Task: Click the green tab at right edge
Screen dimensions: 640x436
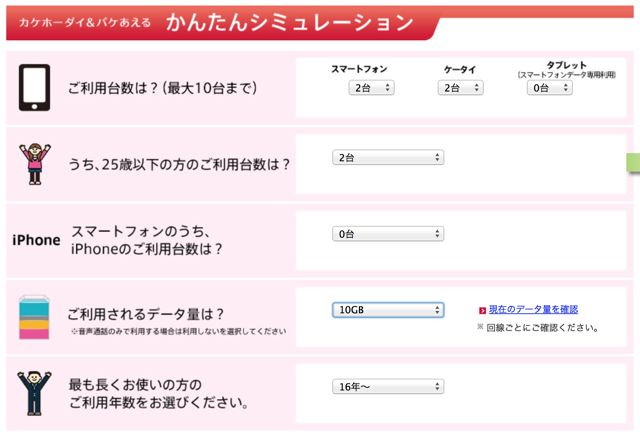Action: pos(633,162)
